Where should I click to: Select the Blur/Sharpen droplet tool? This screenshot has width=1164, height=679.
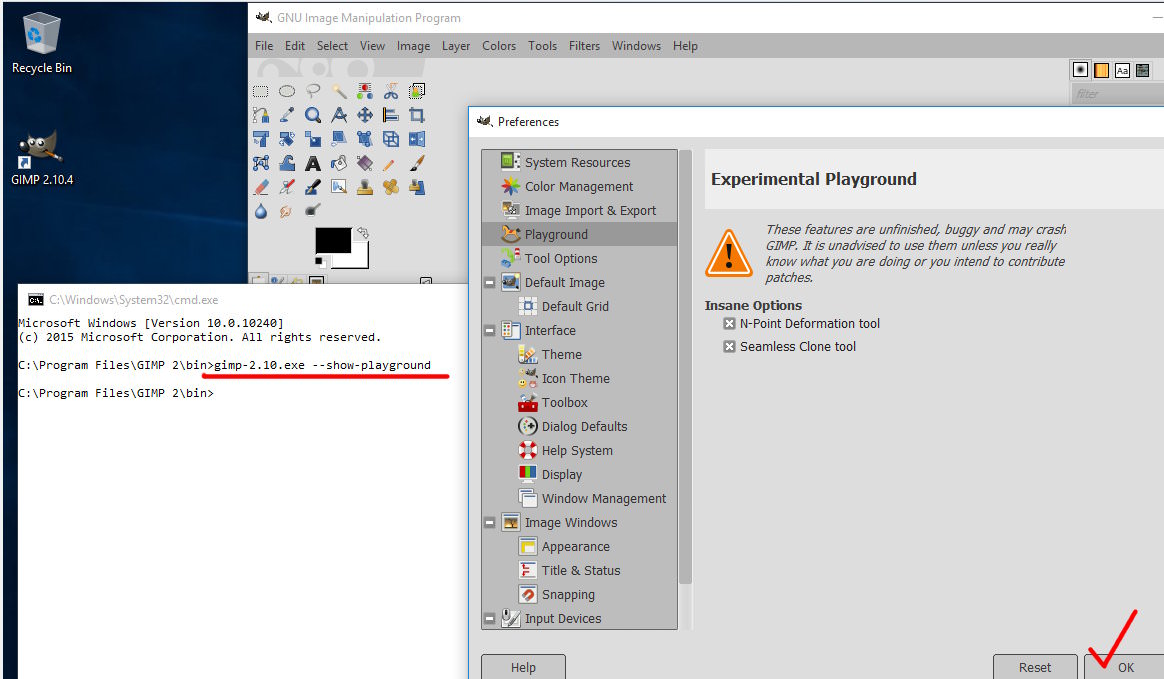261,211
